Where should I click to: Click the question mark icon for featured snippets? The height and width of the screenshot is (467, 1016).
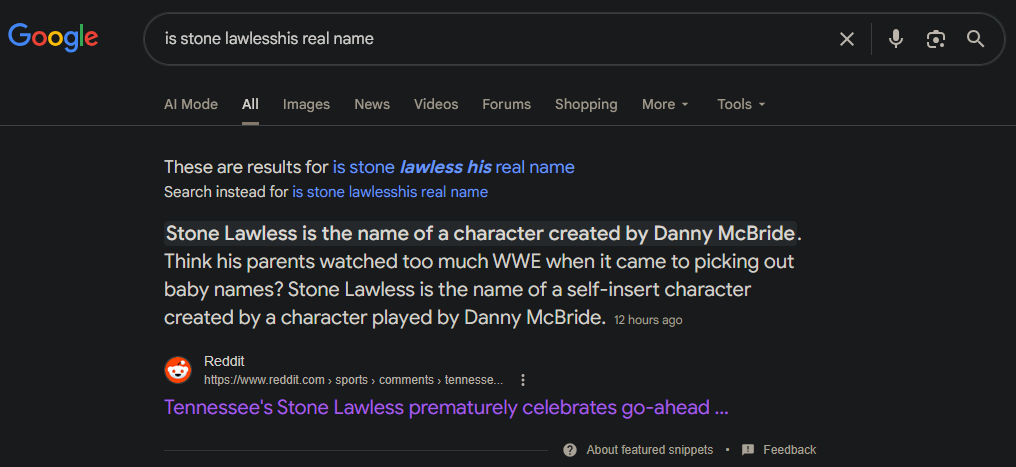click(570, 450)
